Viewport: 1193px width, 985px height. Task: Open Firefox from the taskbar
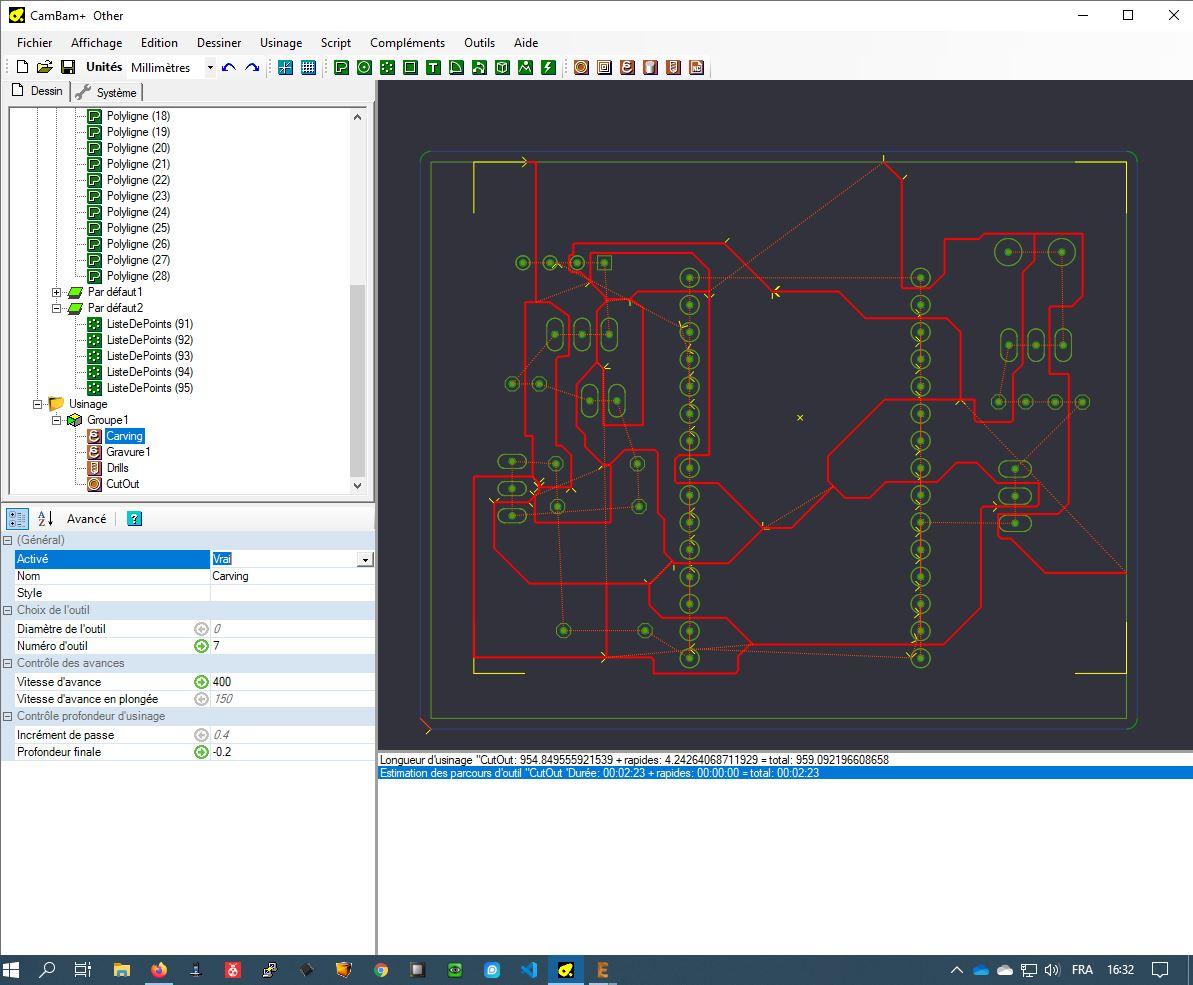(158, 970)
